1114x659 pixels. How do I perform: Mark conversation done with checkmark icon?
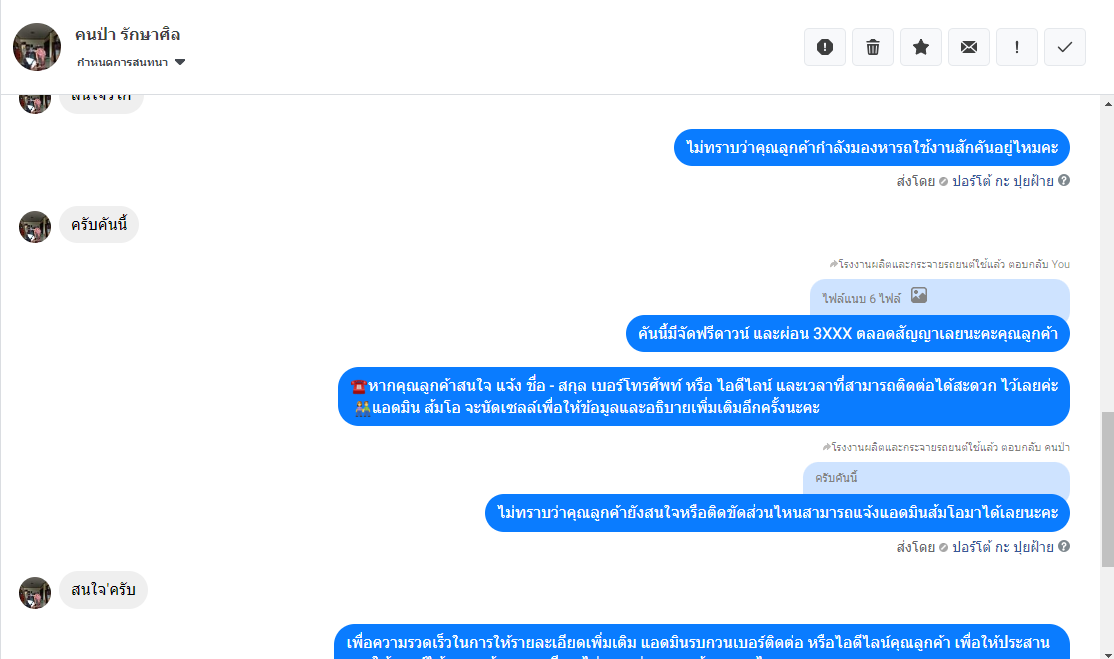pyautogui.click(x=1065, y=47)
